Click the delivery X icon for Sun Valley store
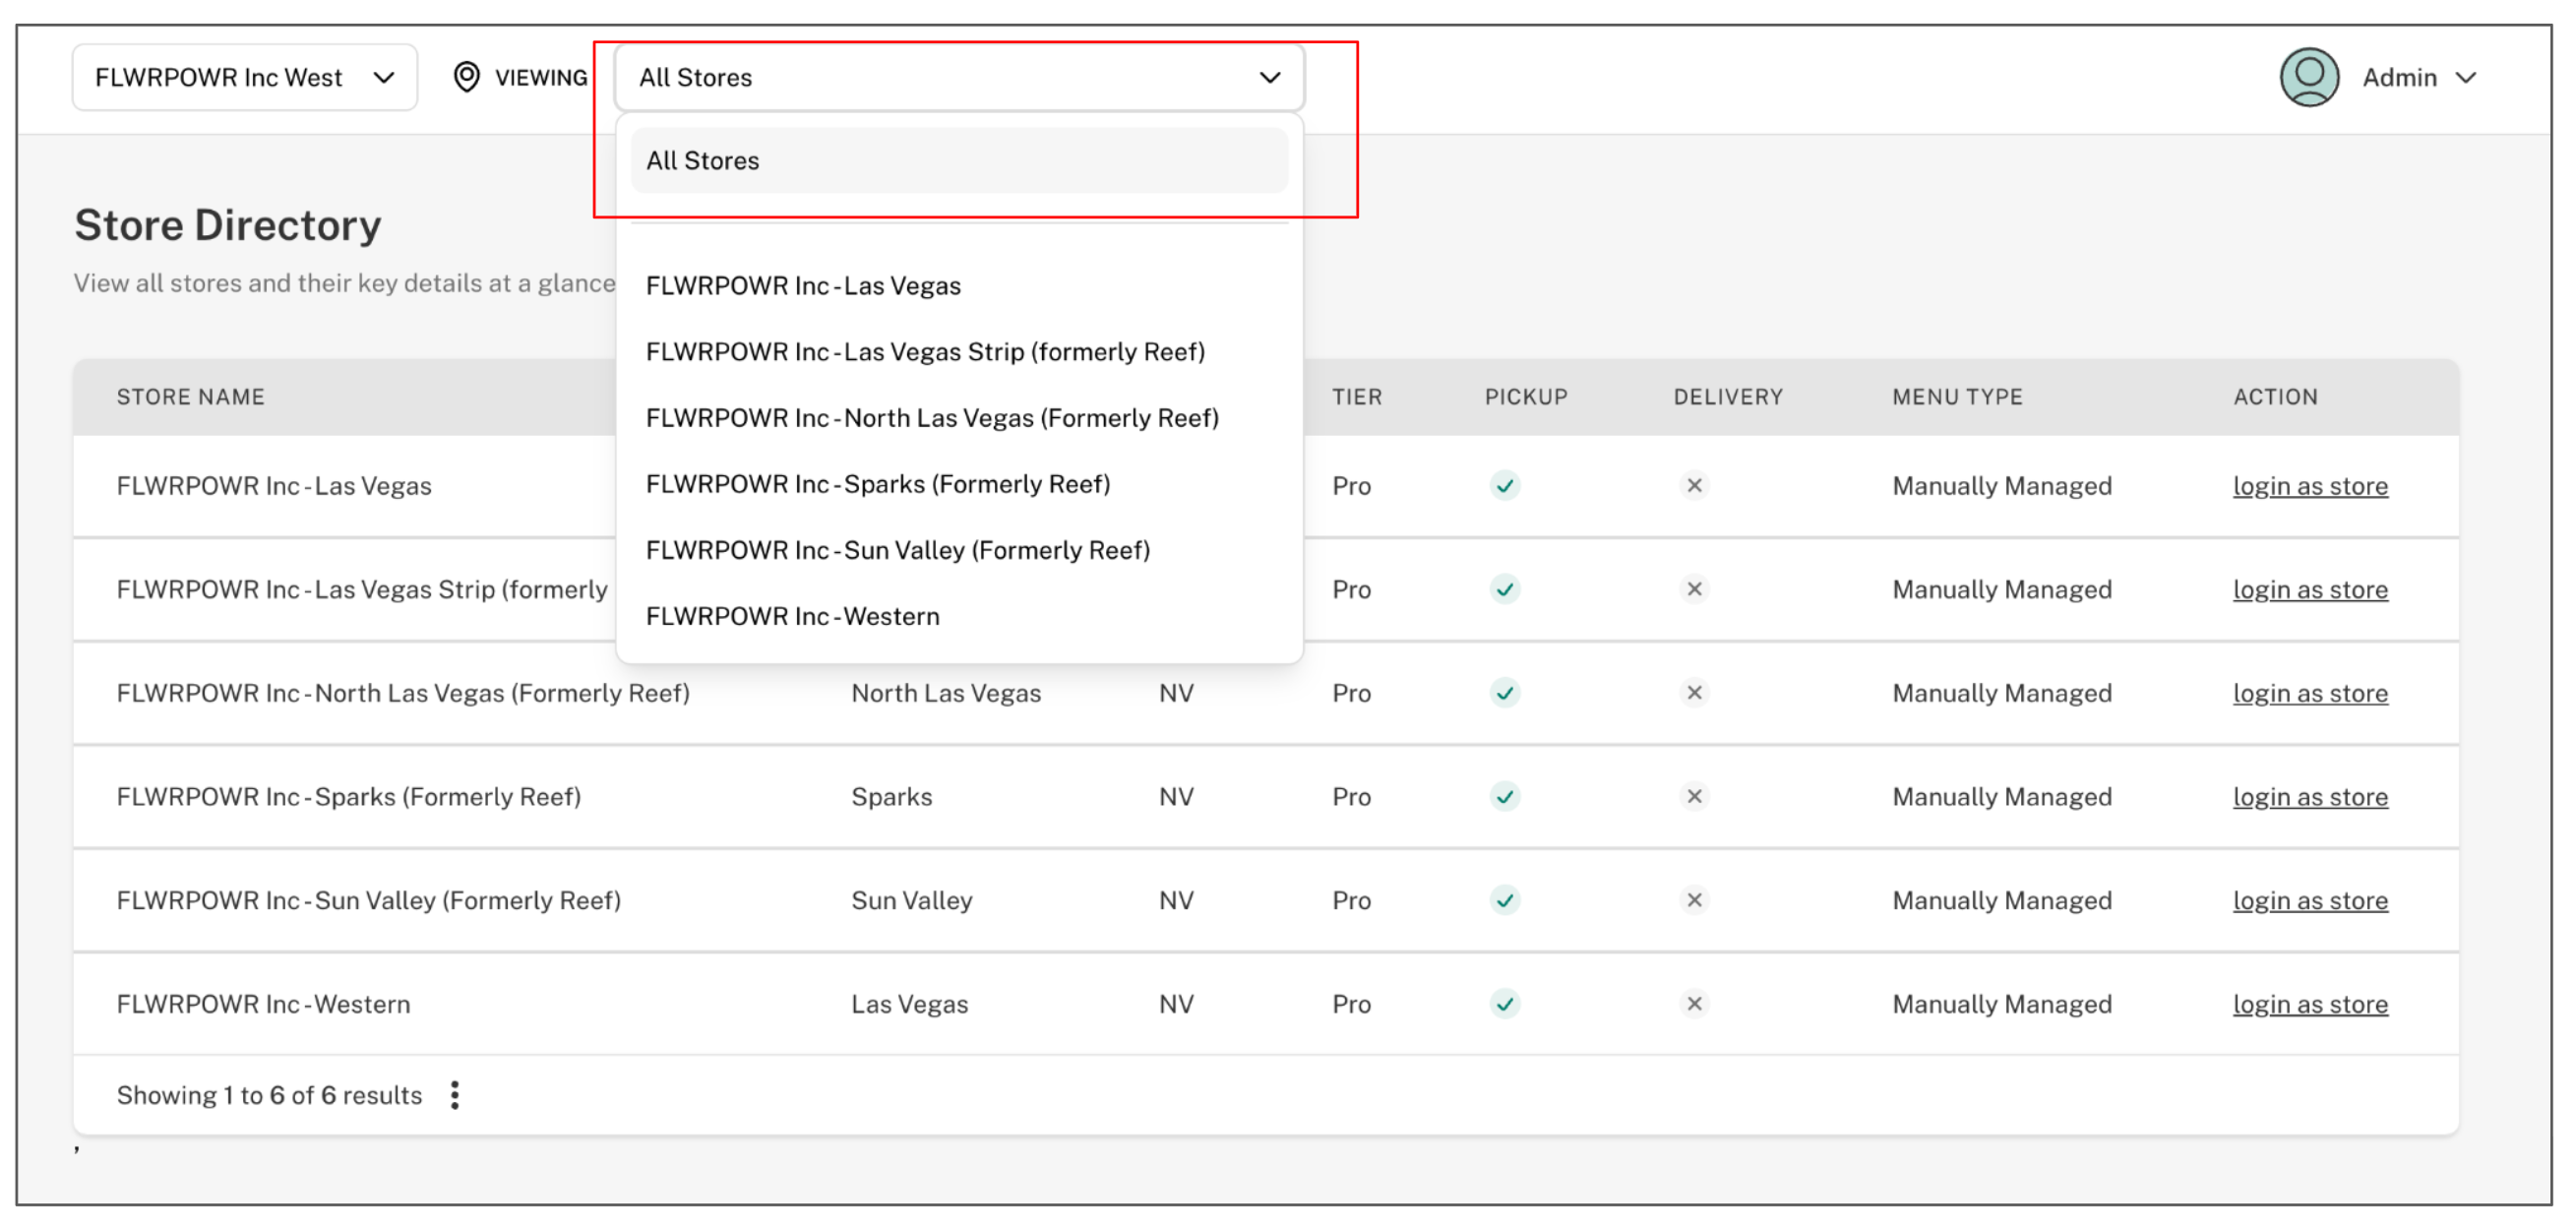2576x1230 pixels. click(1694, 900)
